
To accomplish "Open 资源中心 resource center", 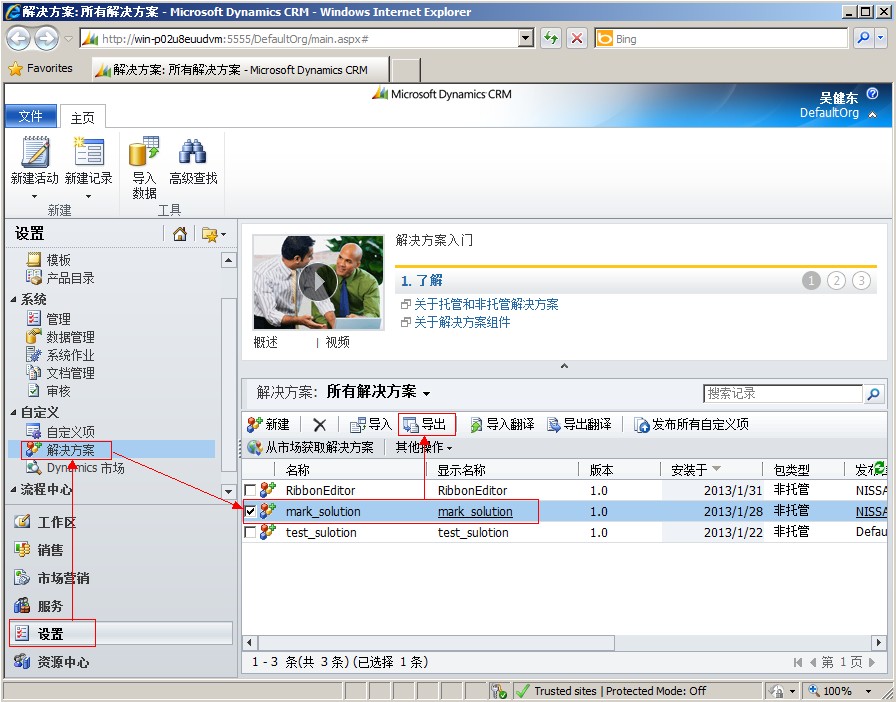I will [51, 662].
